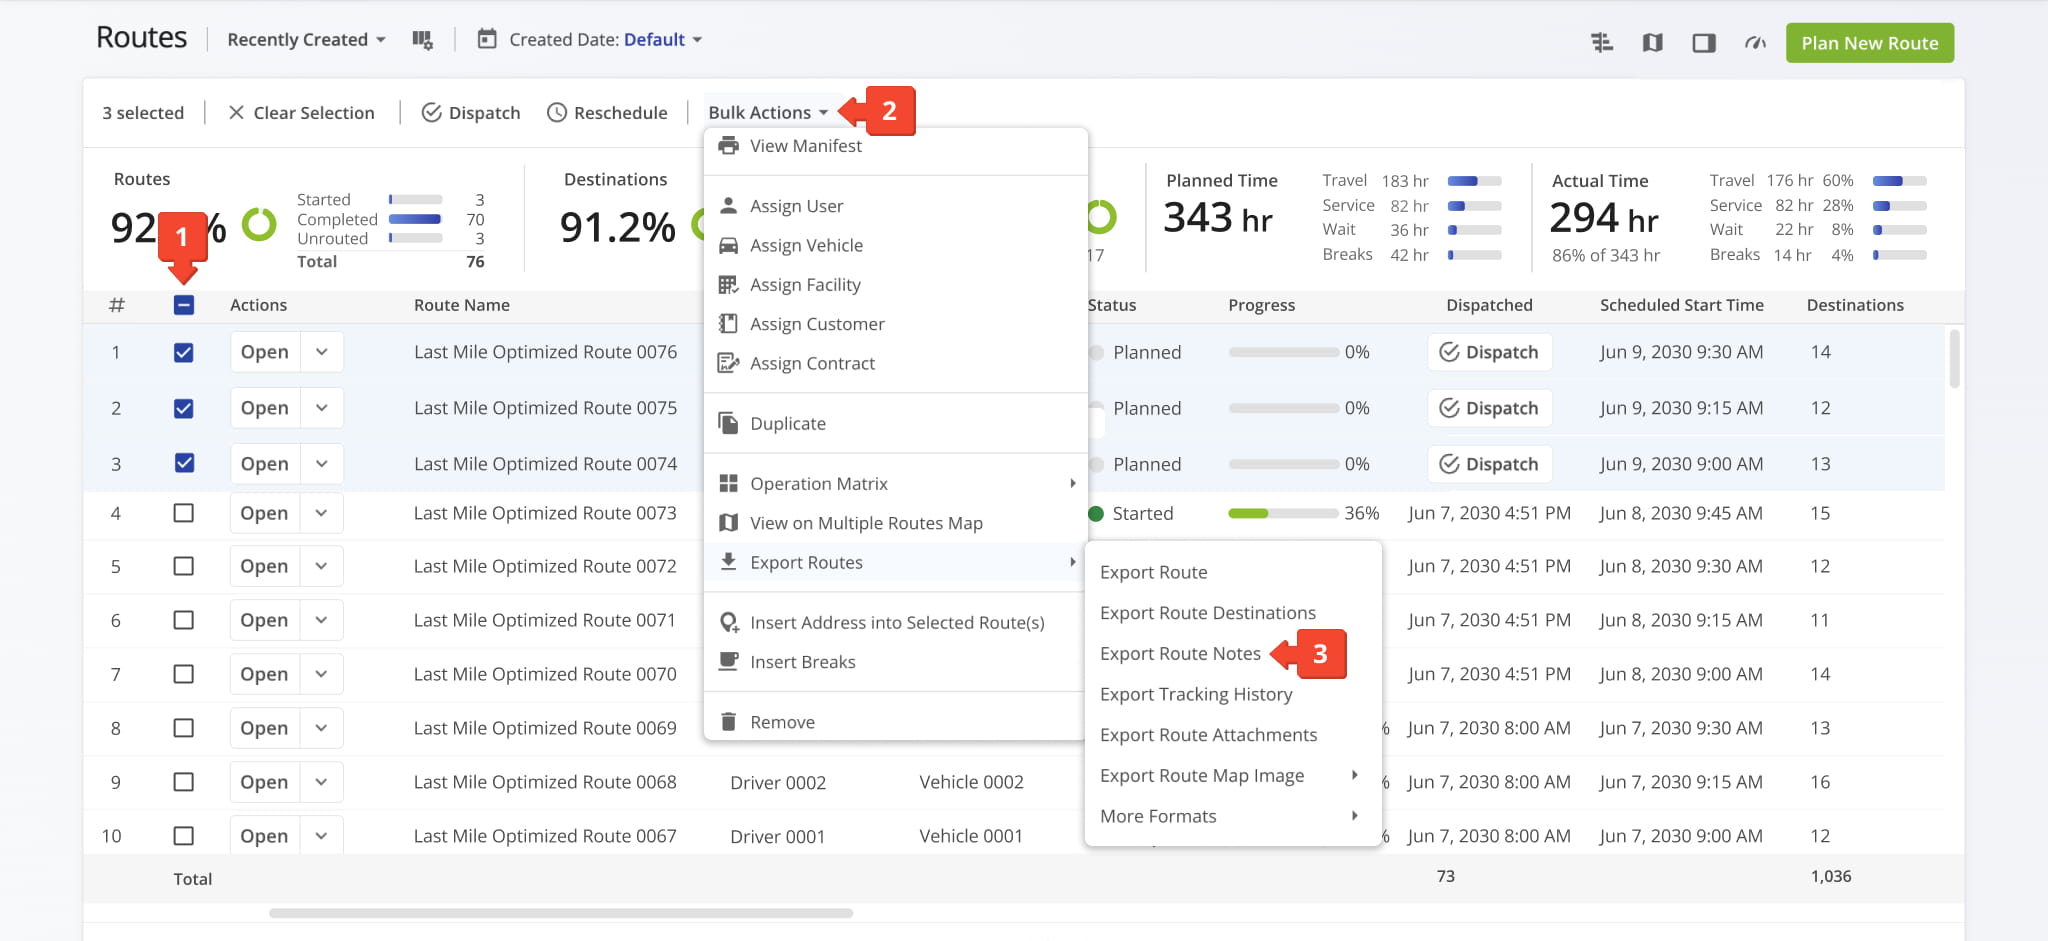Click the split panel view icon

pyautogui.click(x=1704, y=43)
